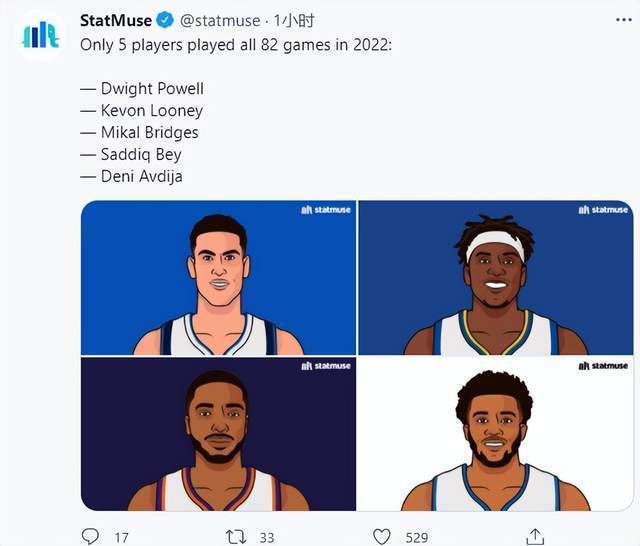Open the @statmuse handle link

coord(220,20)
